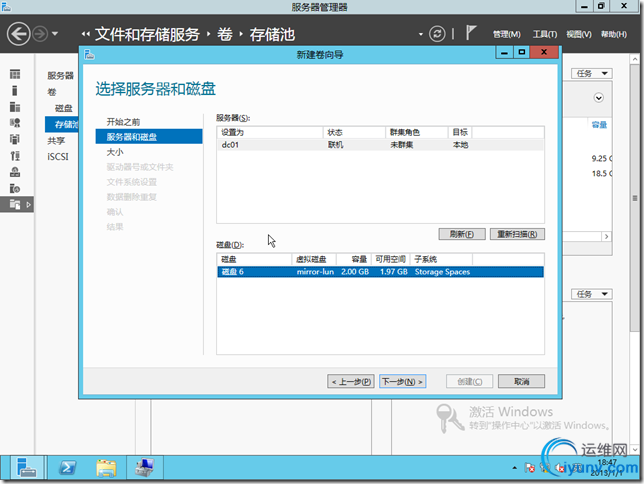Sort disks by 虚拟磁盘 column header
The height and width of the screenshot is (484, 644).
pos(314,259)
